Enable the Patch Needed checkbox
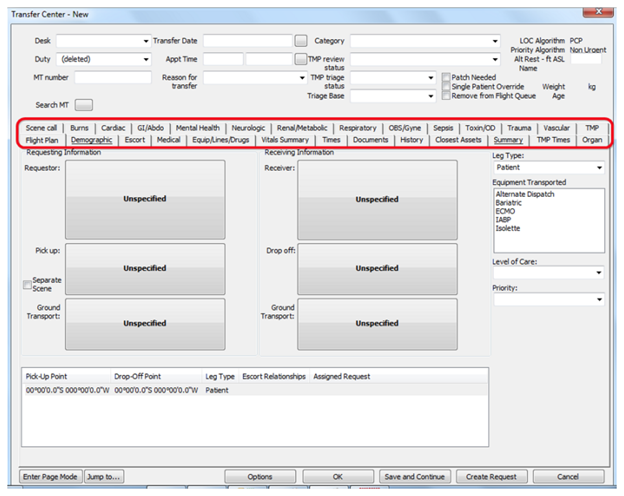 click(446, 77)
